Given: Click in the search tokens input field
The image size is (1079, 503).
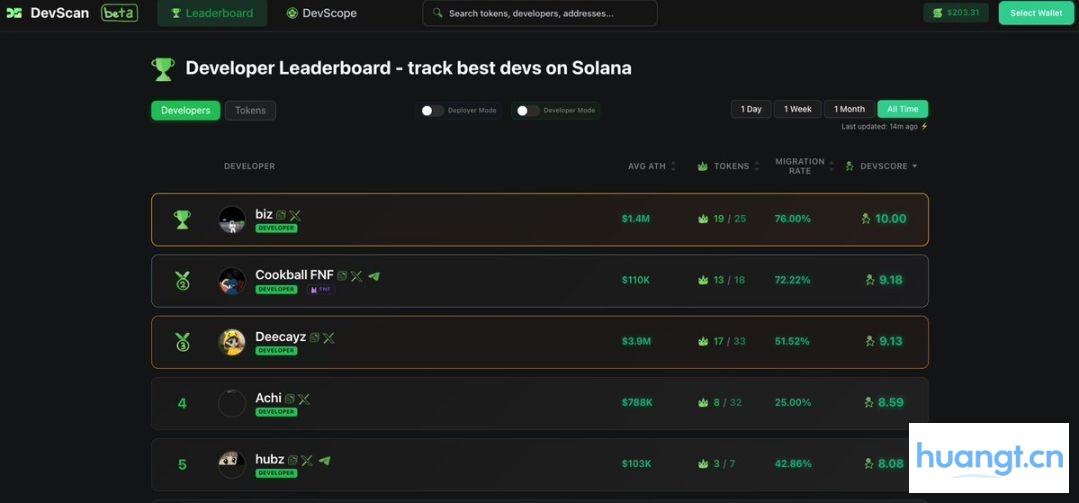Looking at the screenshot, I should click(x=545, y=14).
